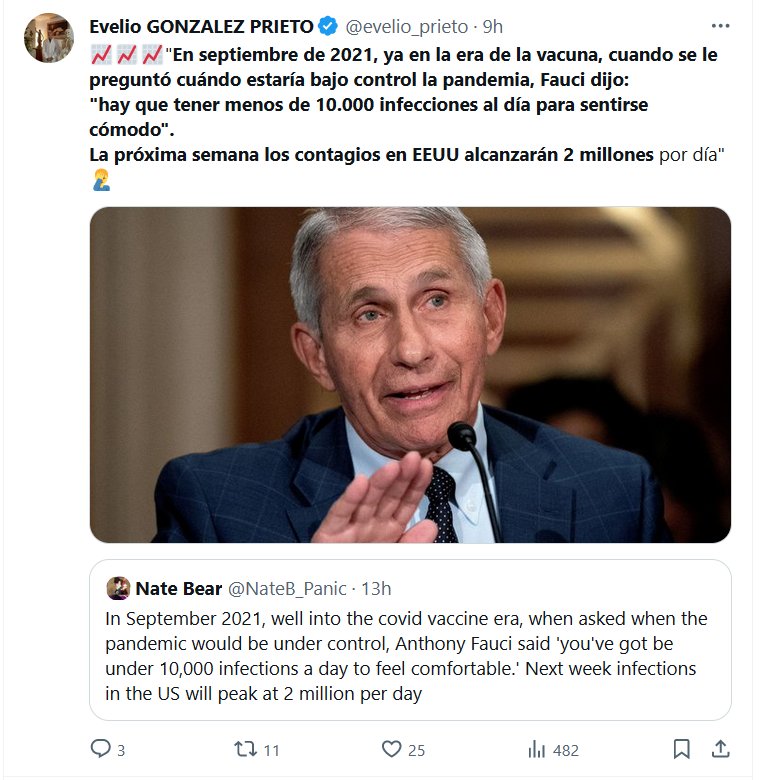
Task: Repost this tweet using retweet icon
Action: pos(245,749)
